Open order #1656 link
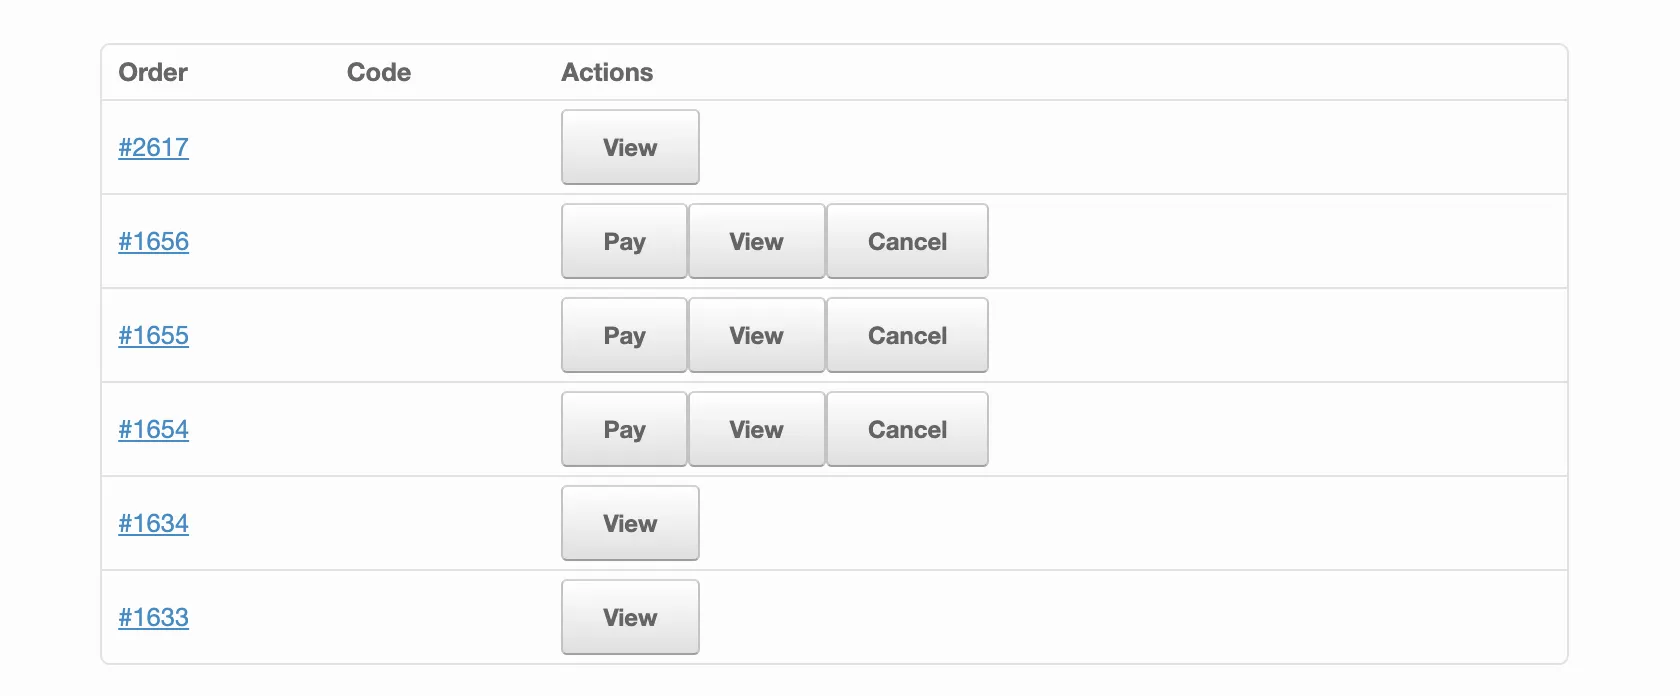The width and height of the screenshot is (1680, 696). point(153,241)
